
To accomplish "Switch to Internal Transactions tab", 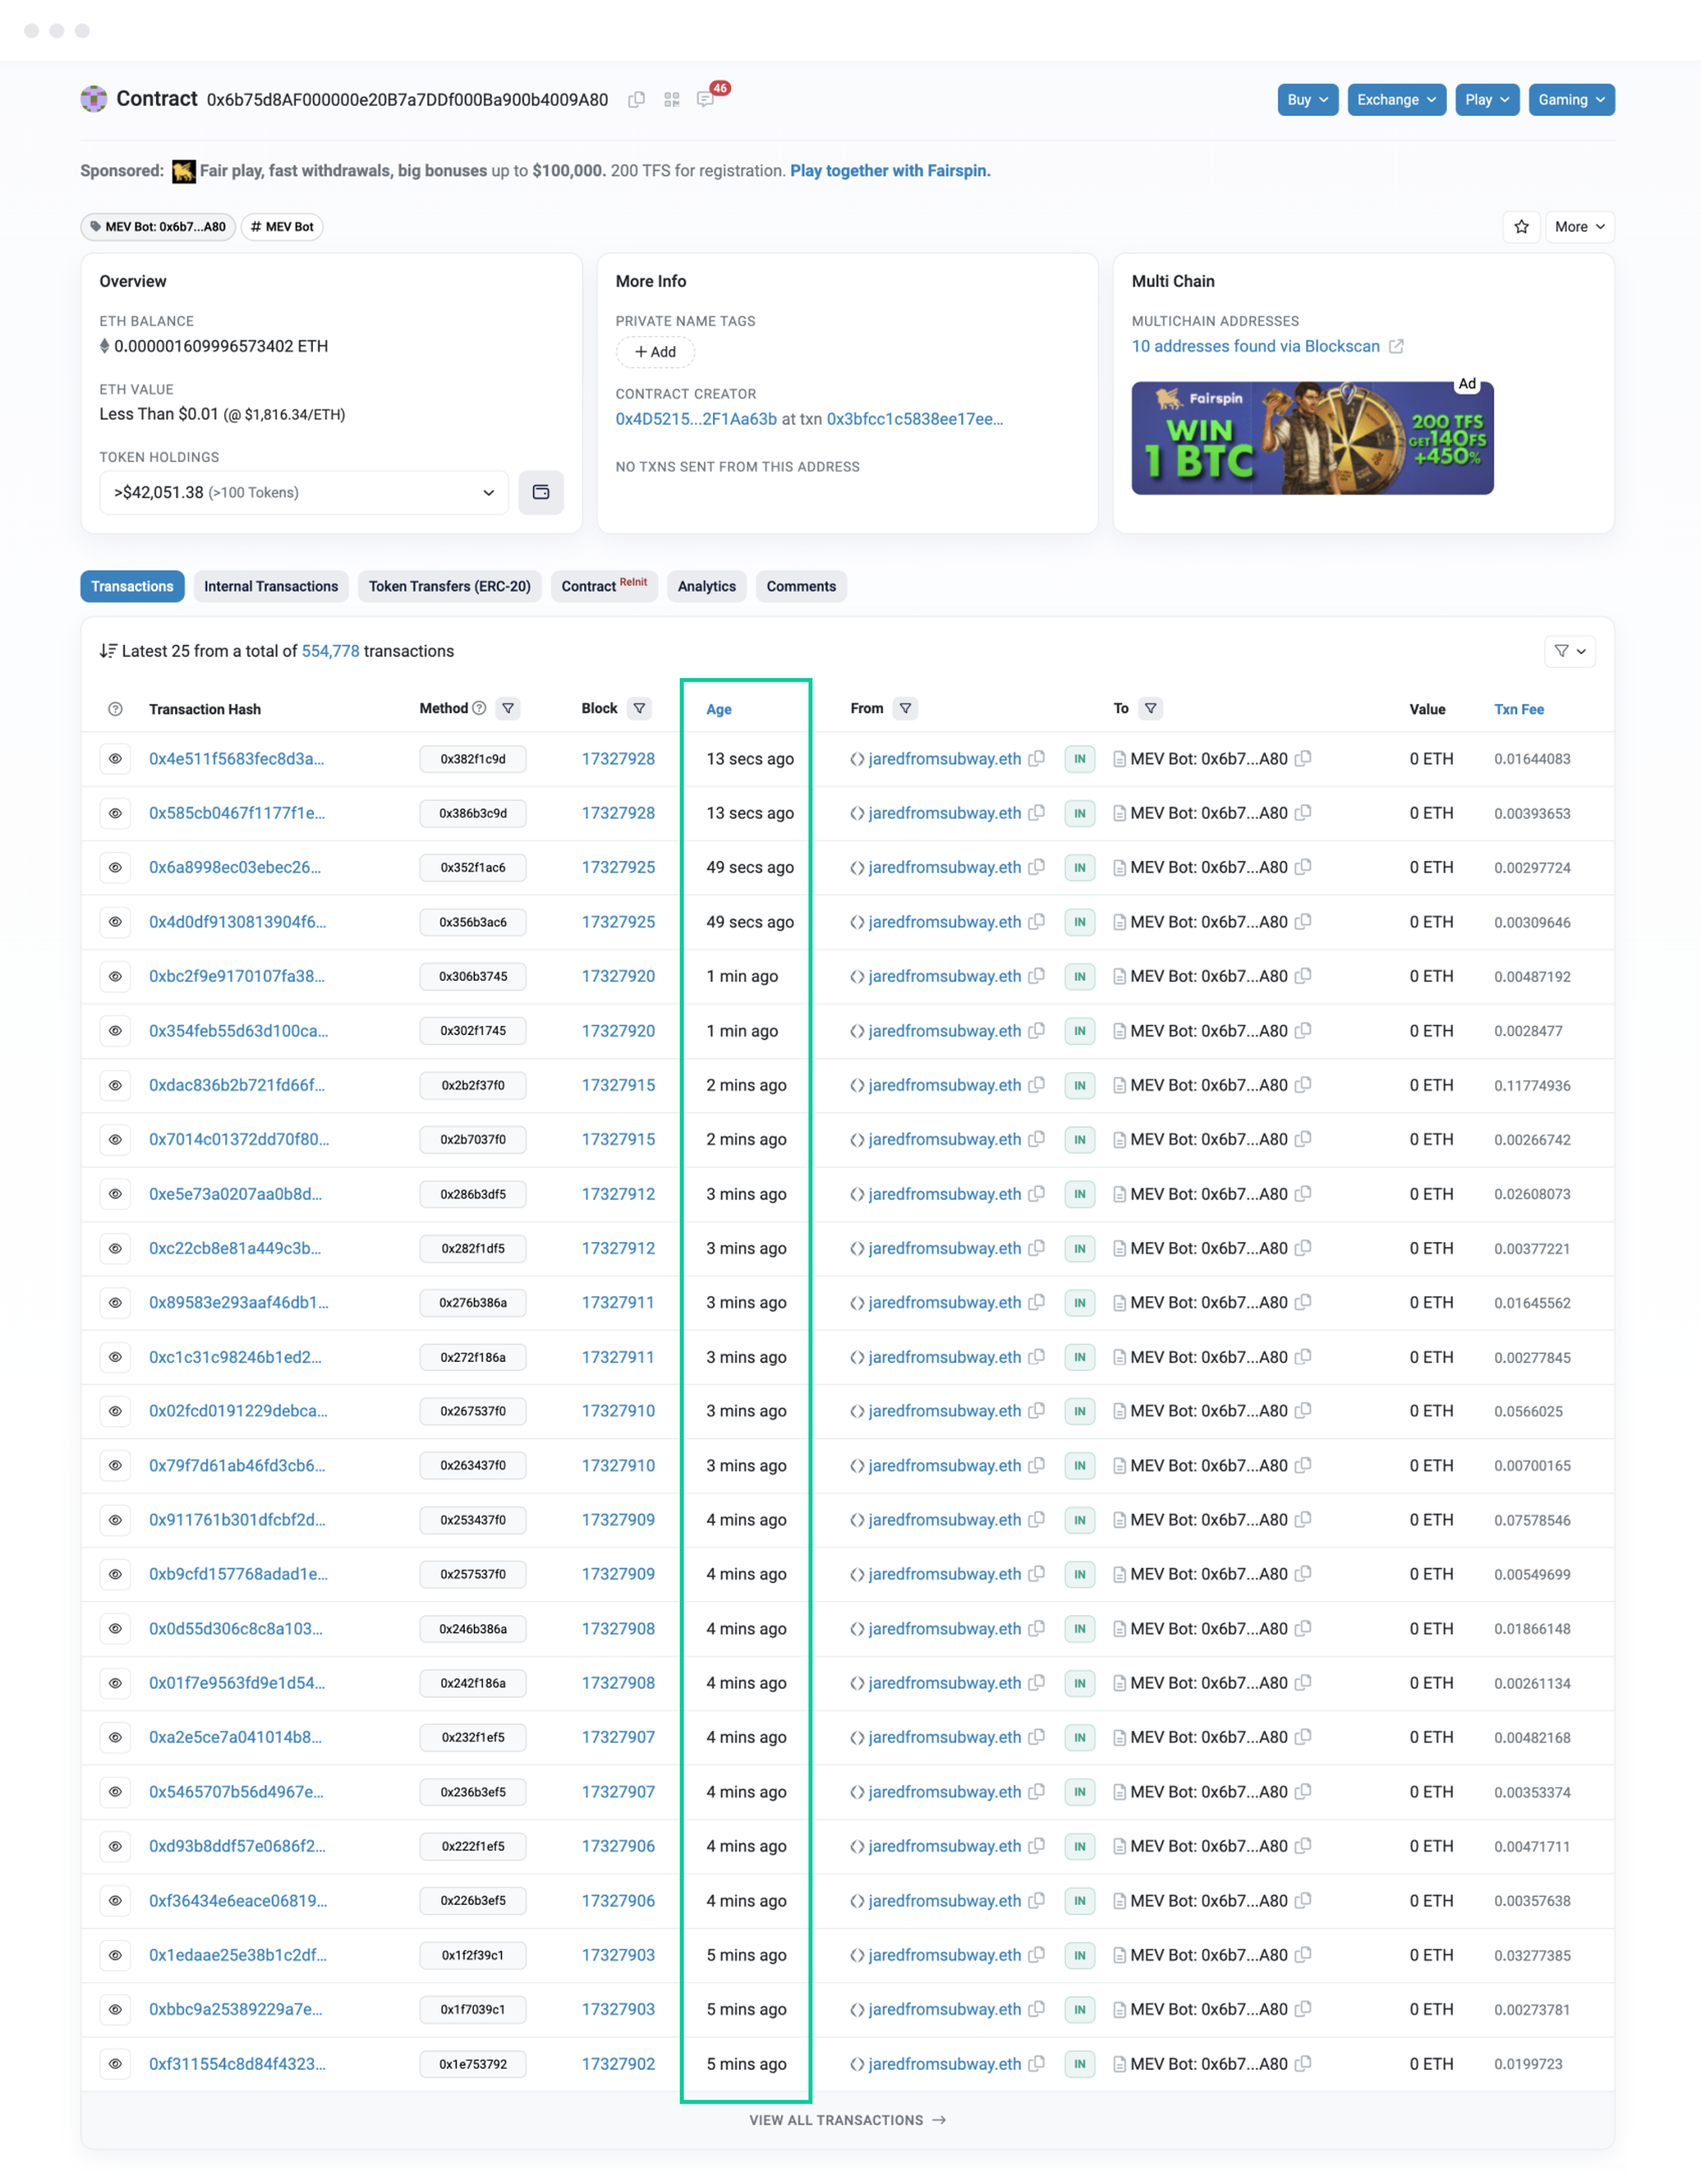I will [271, 587].
